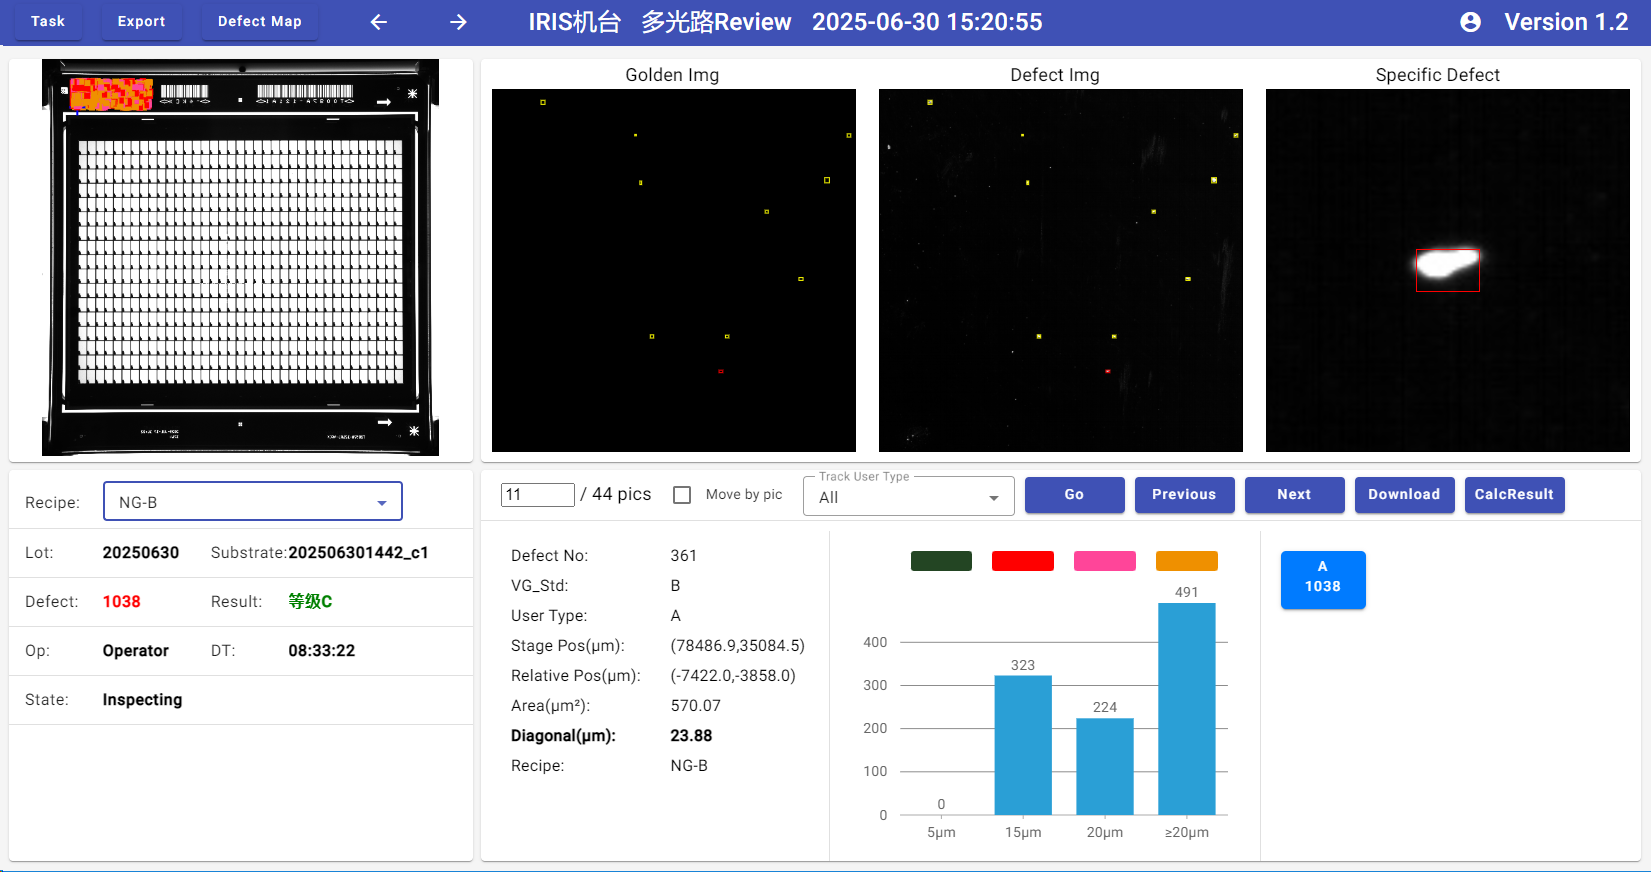This screenshot has width=1651, height=872.
Task: Expand the Recipe NG-B dropdown
Action: (x=253, y=502)
